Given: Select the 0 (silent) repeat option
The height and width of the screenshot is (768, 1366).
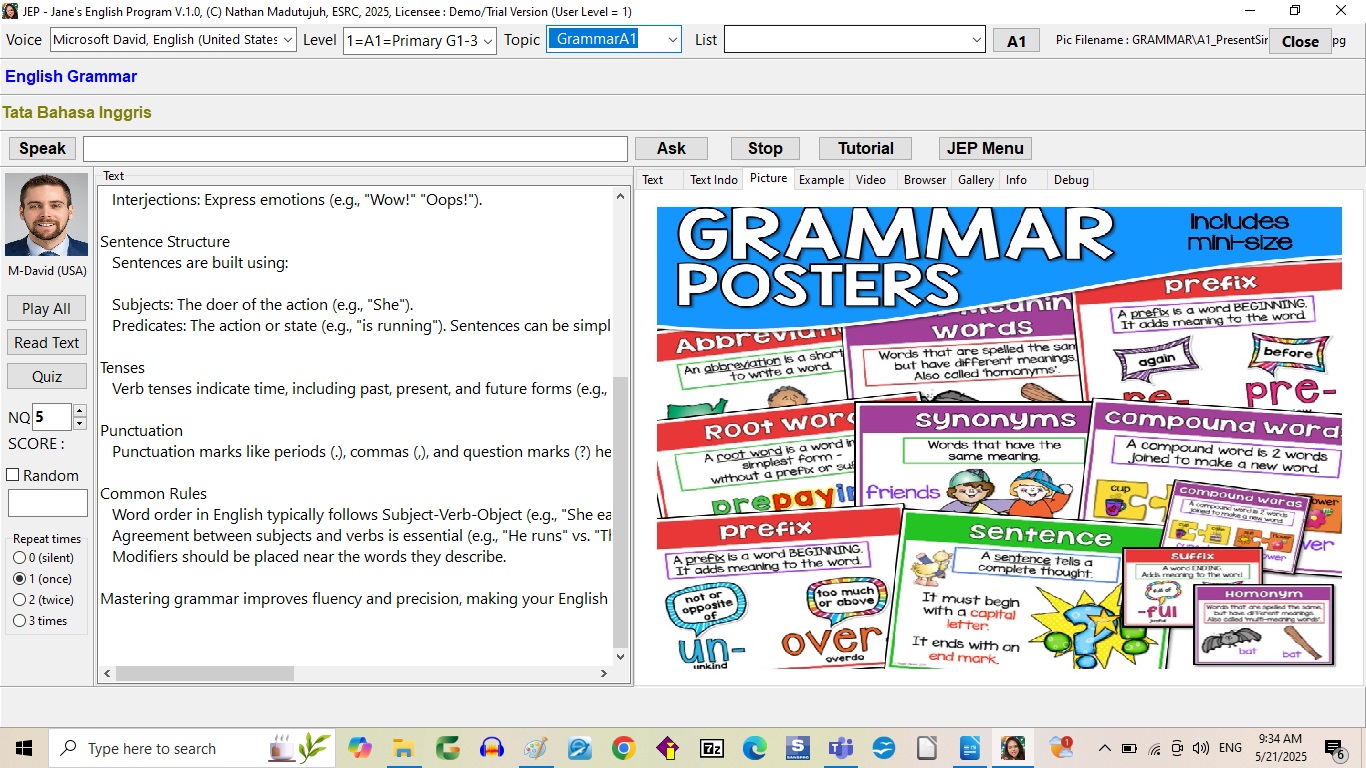Looking at the screenshot, I should point(20,558).
